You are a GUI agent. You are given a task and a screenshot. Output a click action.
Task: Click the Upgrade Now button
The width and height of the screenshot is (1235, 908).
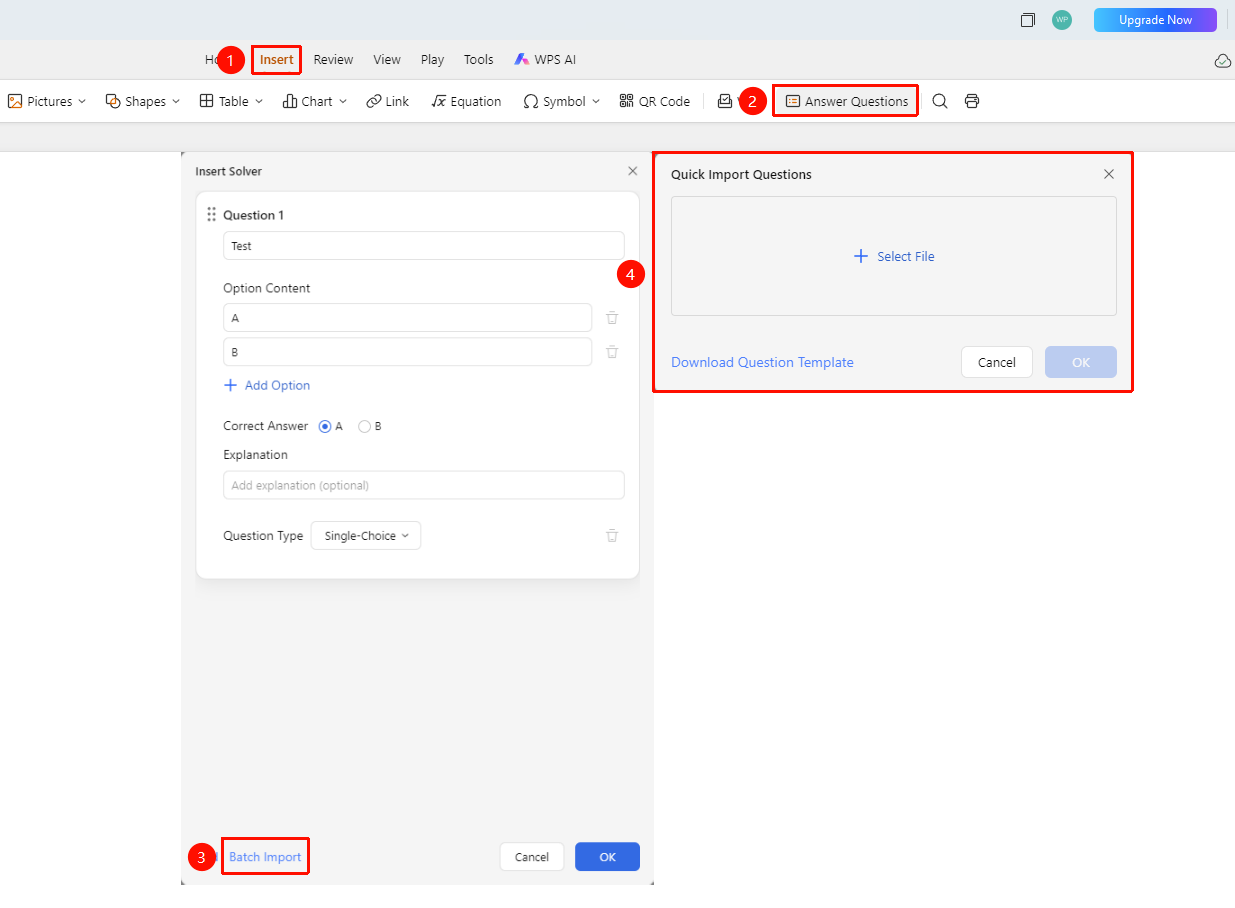pos(1155,20)
